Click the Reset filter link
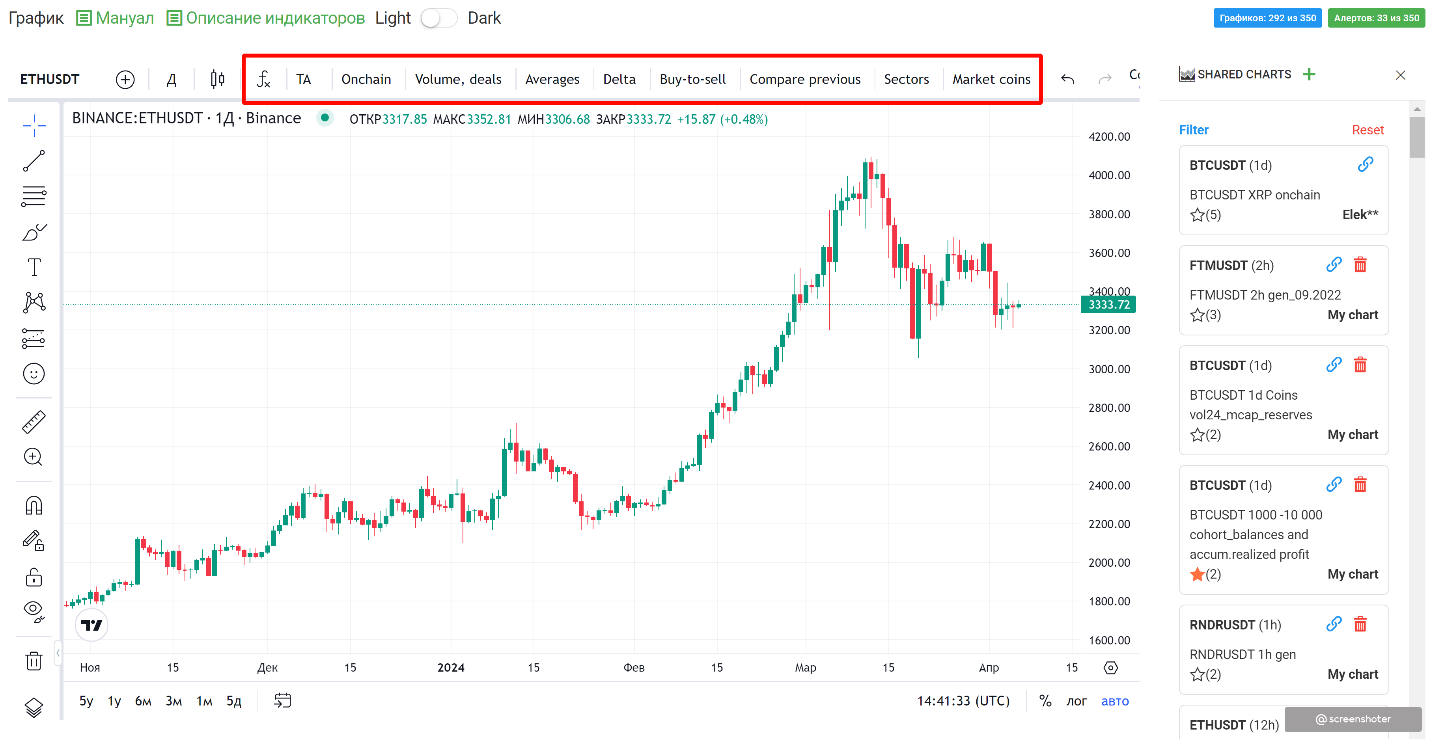Image resolution: width=1429 pixels, height=739 pixels. coord(1367,130)
